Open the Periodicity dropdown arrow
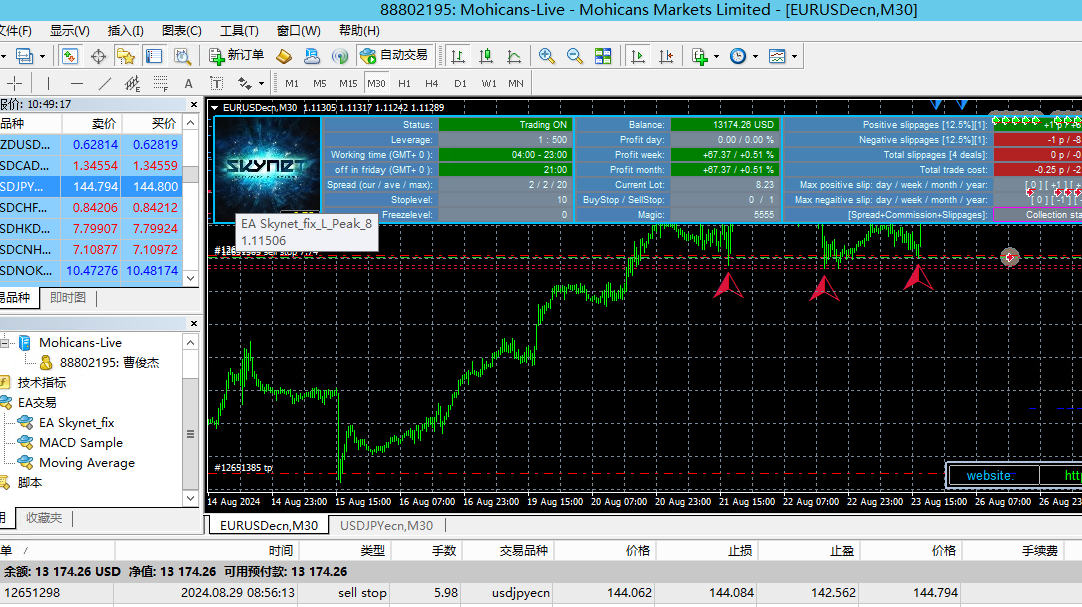 click(x=756, y=57)
